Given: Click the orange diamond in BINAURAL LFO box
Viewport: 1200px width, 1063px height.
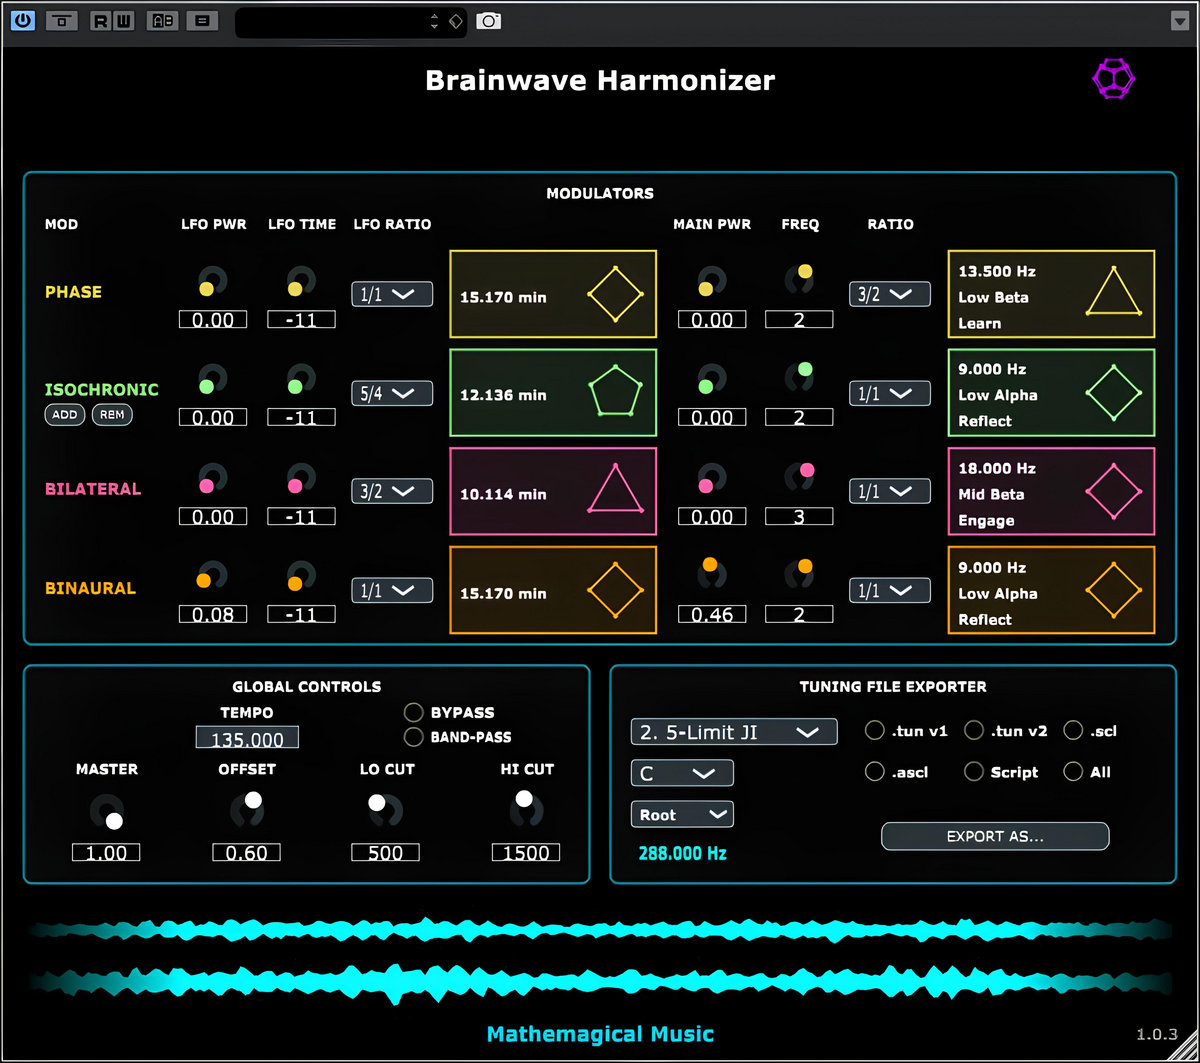Looking at the screenshot, I should (615, 591).
